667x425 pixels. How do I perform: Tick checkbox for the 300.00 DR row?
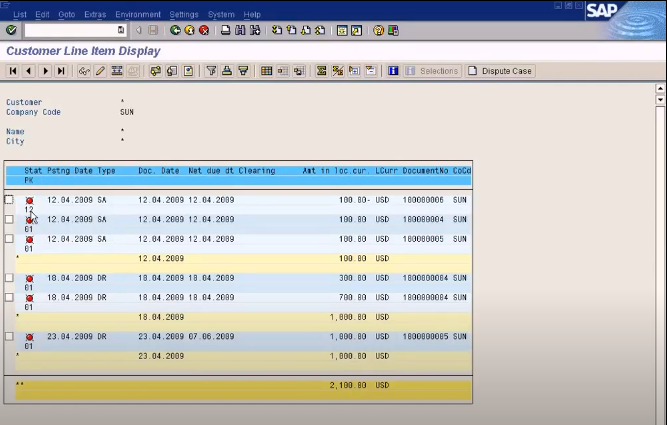(x=9, y=278)
